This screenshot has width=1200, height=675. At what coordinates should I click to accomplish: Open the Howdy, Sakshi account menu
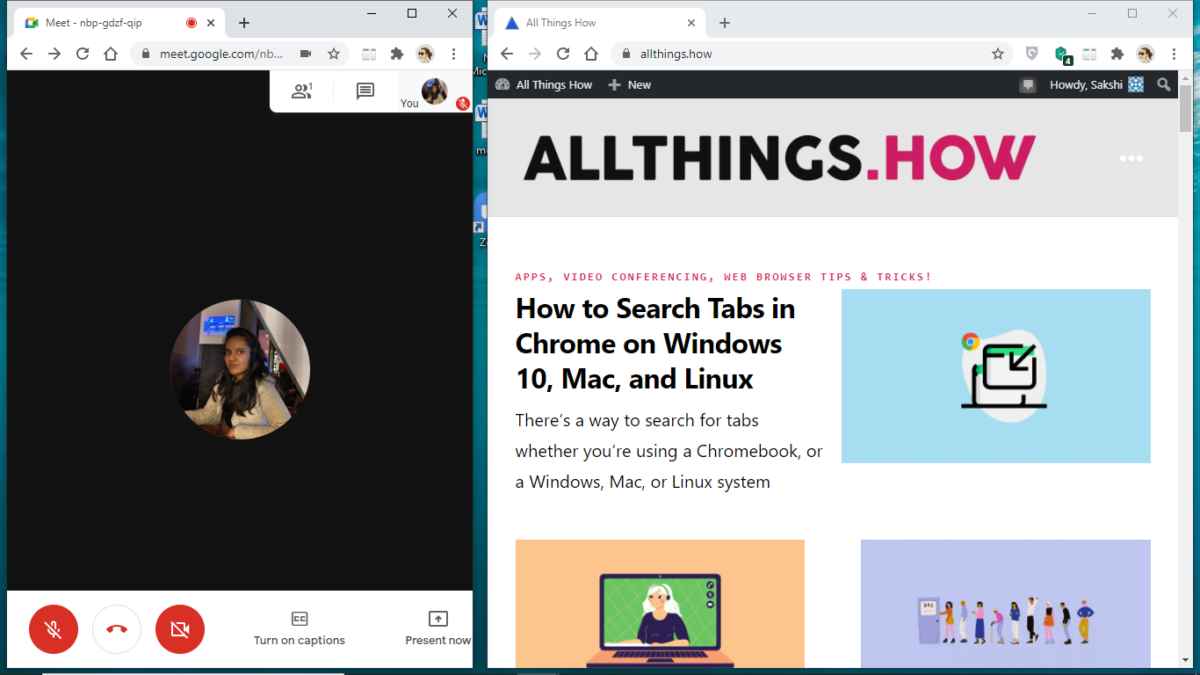pyautogui.click(x=1097, y=85)
